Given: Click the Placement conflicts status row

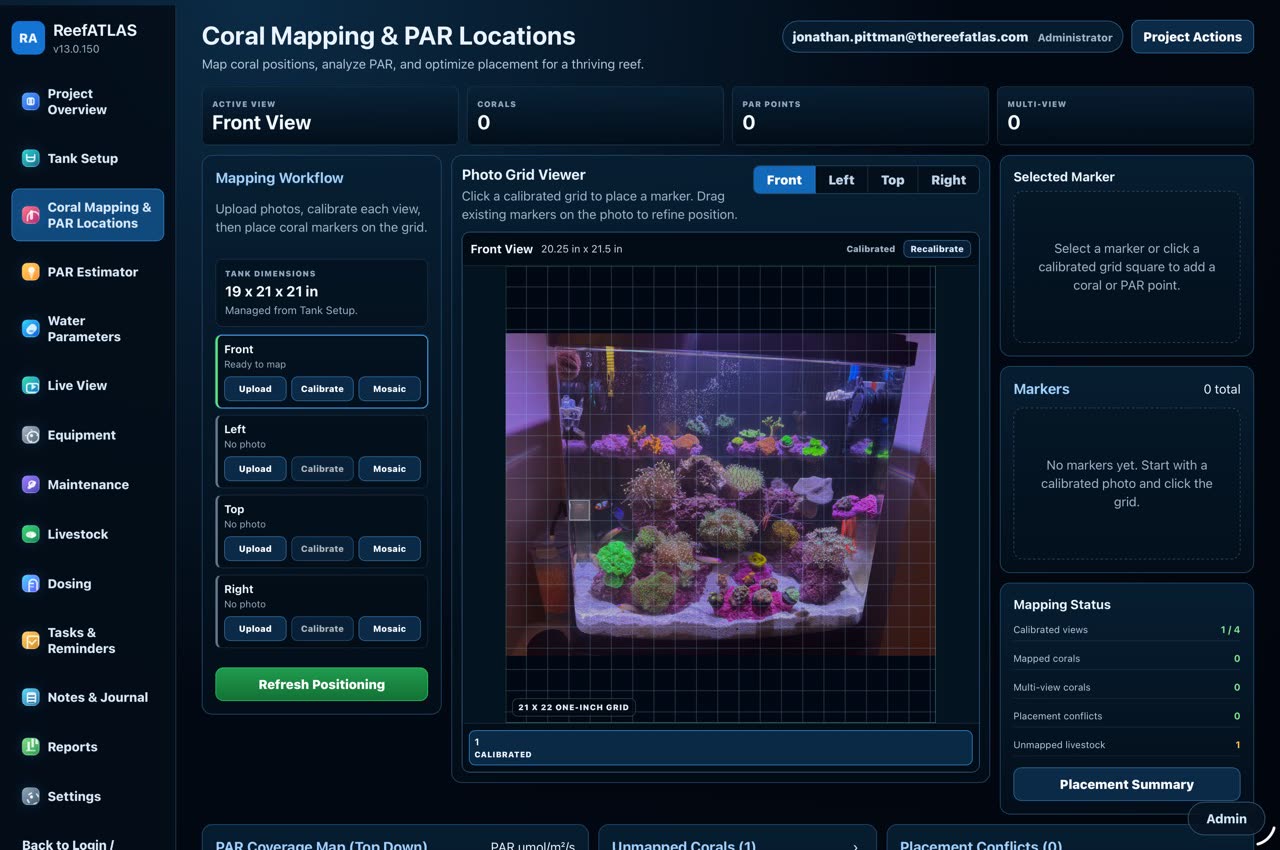Looking at the screenshot, I should point(1126,716).
